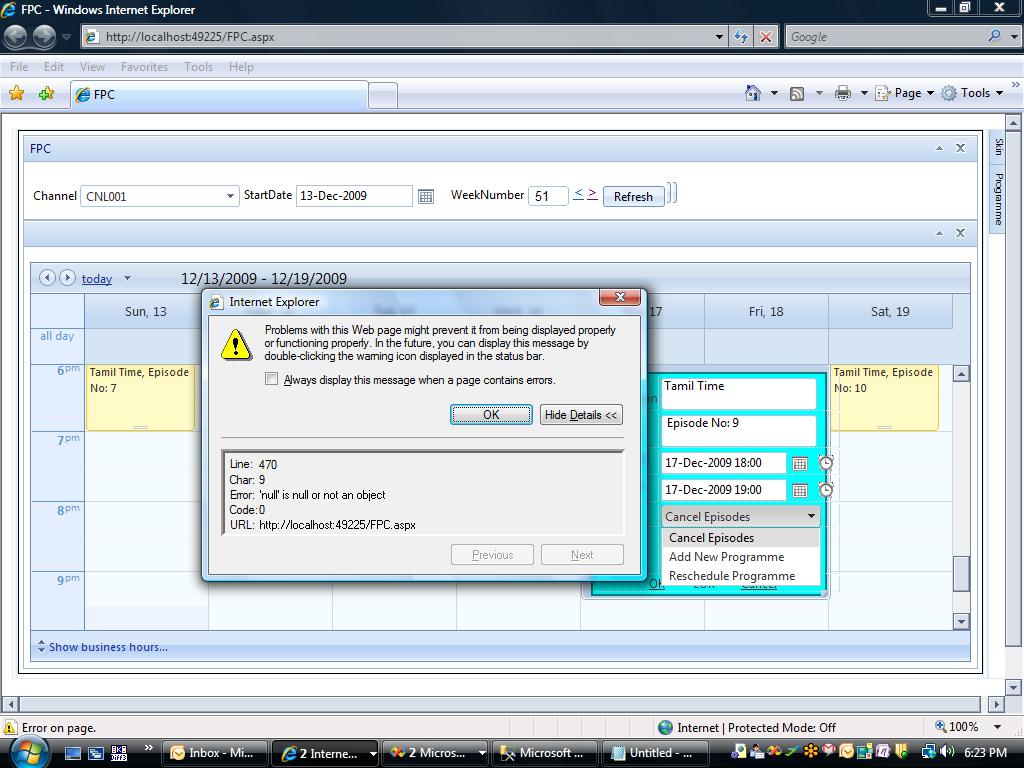The width and height of the screenshot is (1024, 768).
Task: Collapse the second panel bar arrow
Action: click(939, 233)
